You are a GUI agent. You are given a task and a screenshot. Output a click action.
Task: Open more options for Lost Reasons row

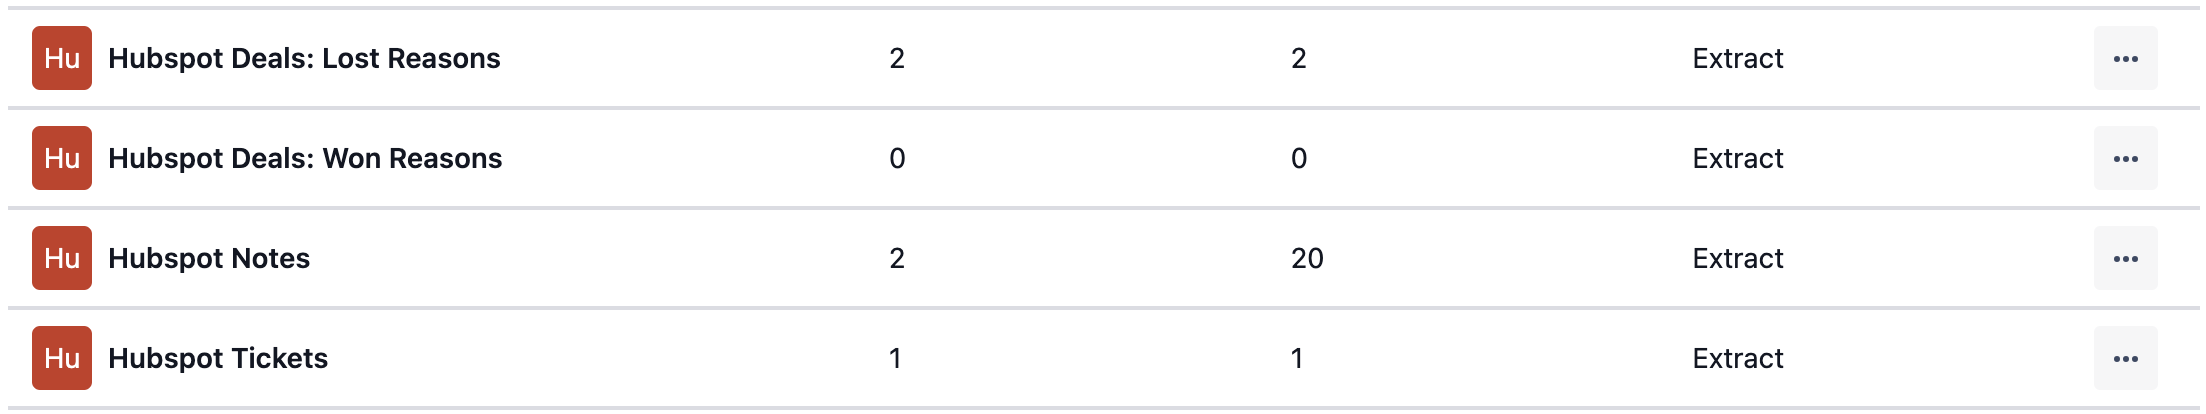2125,58
